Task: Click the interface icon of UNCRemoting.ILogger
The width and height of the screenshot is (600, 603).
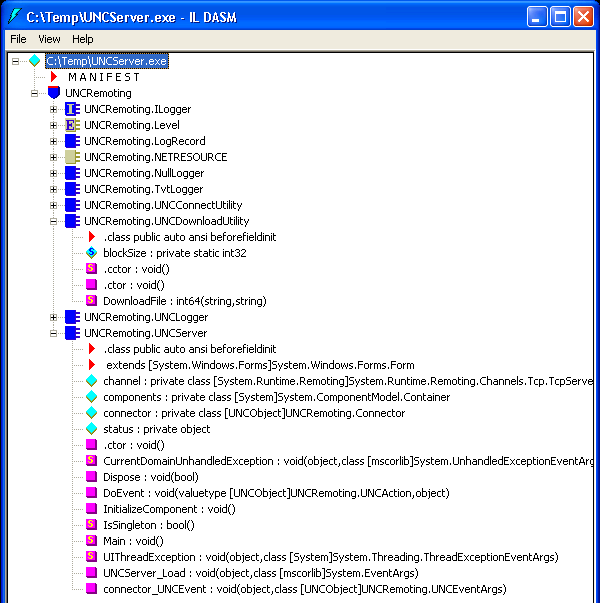Action: 72,109
